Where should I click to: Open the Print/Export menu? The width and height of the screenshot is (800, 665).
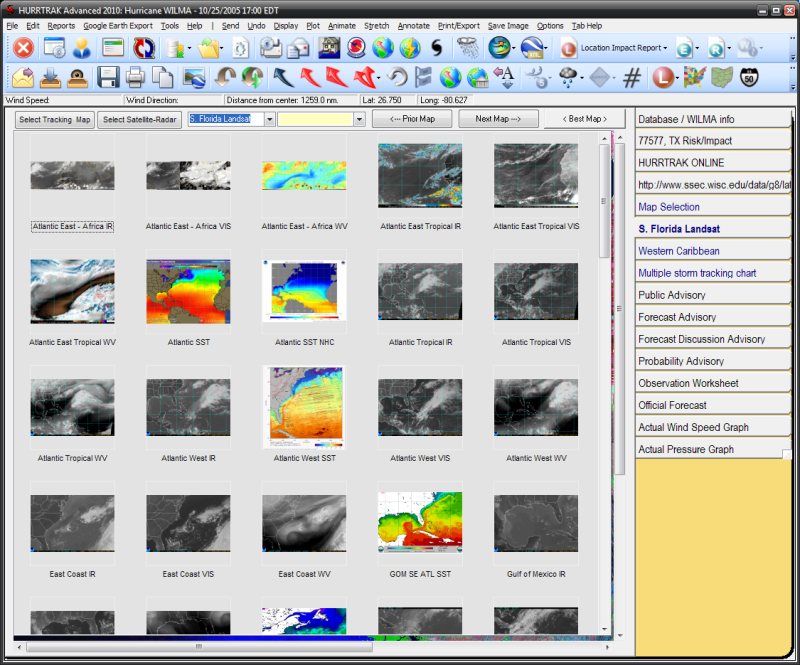(x=459, y=26)
